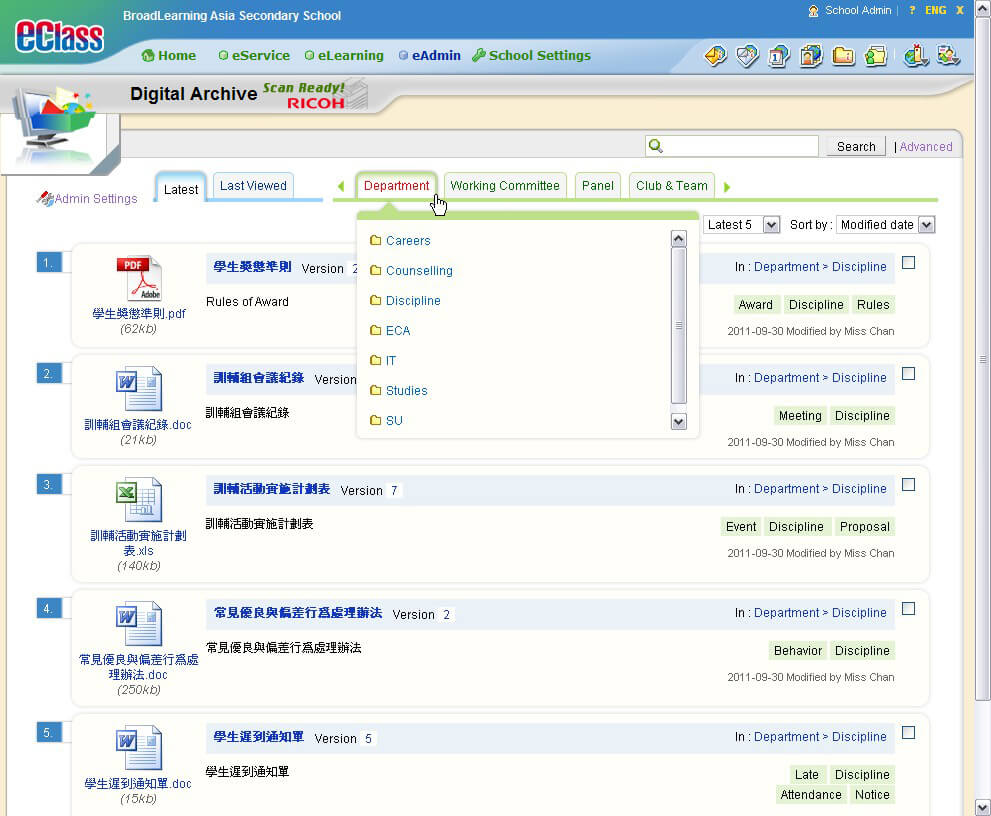Tick the checkbox for the first document
This screenshot has height=816, width=991.
click(908, 263)
